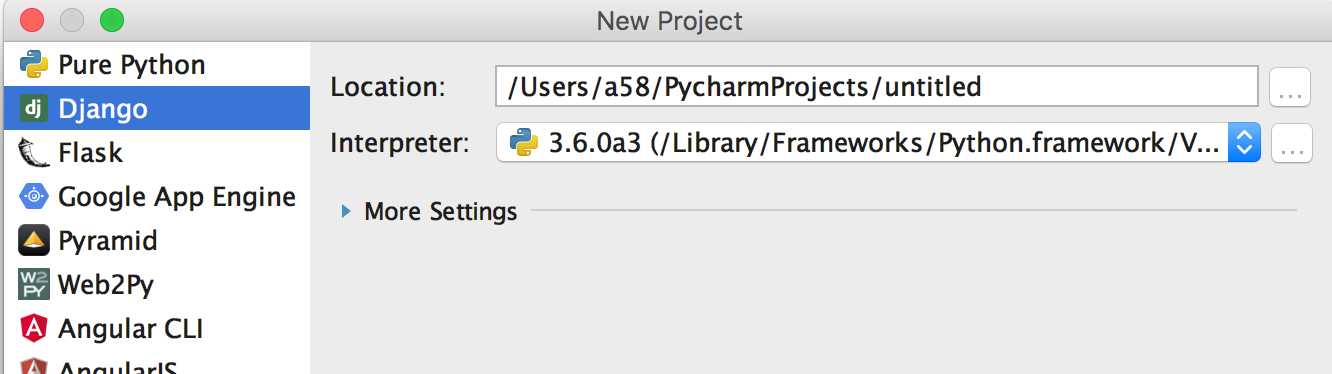Image resolution: width=1332 pixels, height=374 pixels.
Task: Select Pyramid project type label
Action: point(108,241)
